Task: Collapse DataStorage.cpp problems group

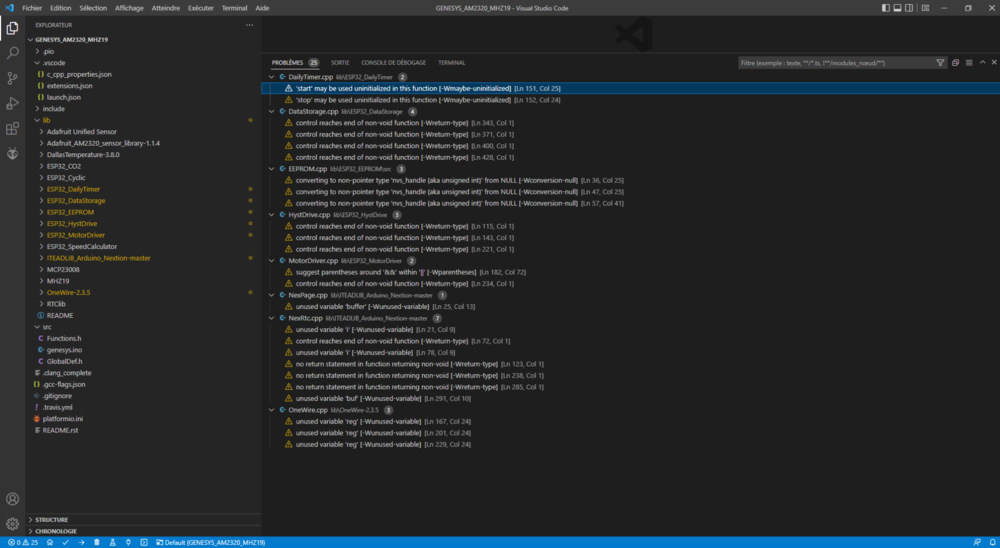Action: 272,112
